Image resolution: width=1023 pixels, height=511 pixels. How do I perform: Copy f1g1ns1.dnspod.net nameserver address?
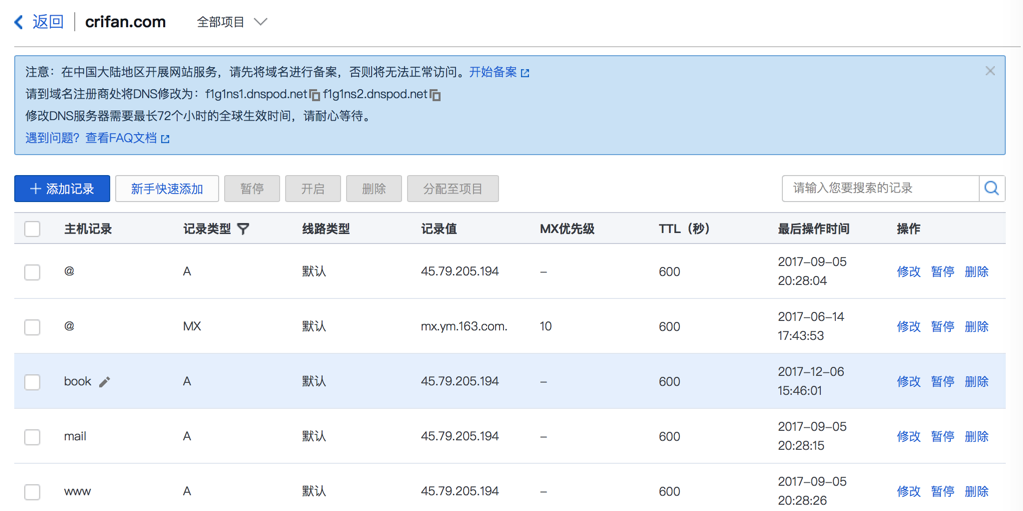point(315,95)
